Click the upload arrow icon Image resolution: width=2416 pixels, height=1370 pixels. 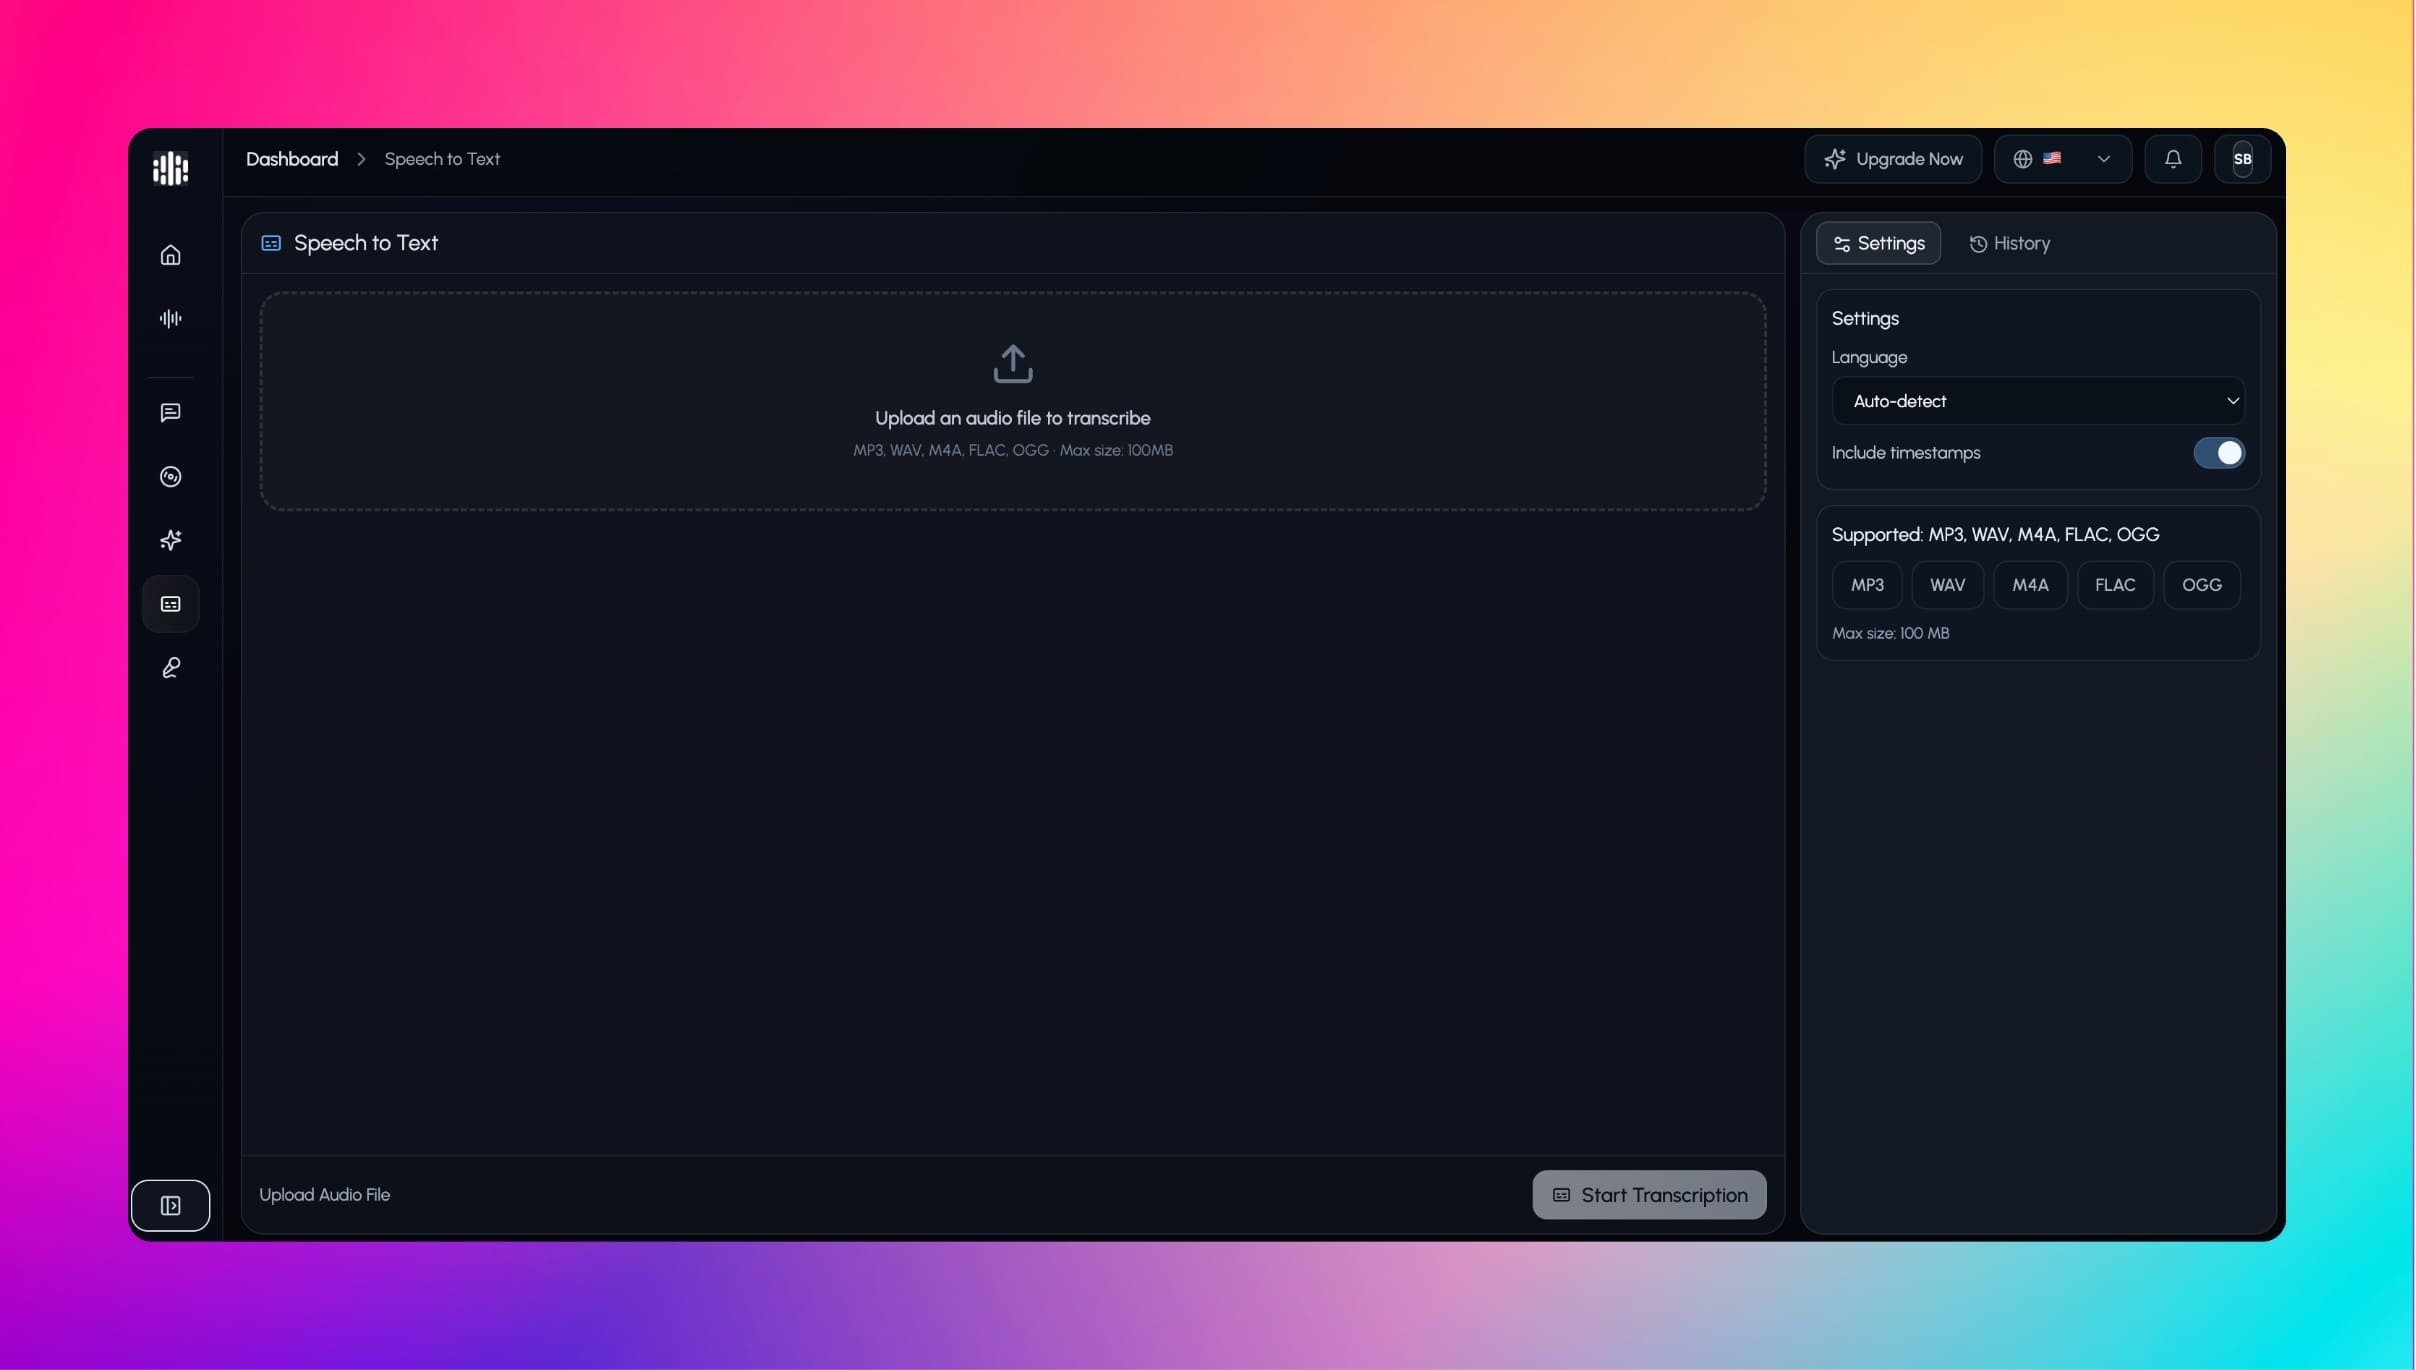(1012, 364)
